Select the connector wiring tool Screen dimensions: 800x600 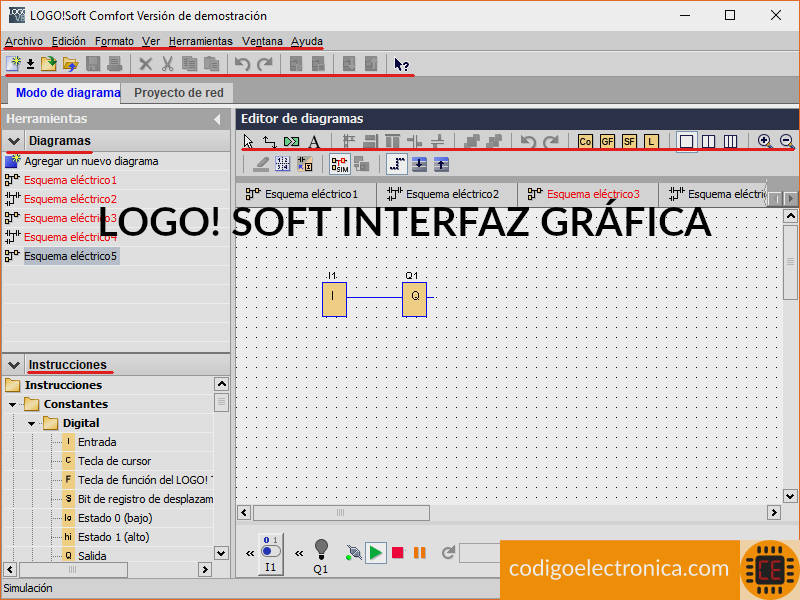(270, 142)
